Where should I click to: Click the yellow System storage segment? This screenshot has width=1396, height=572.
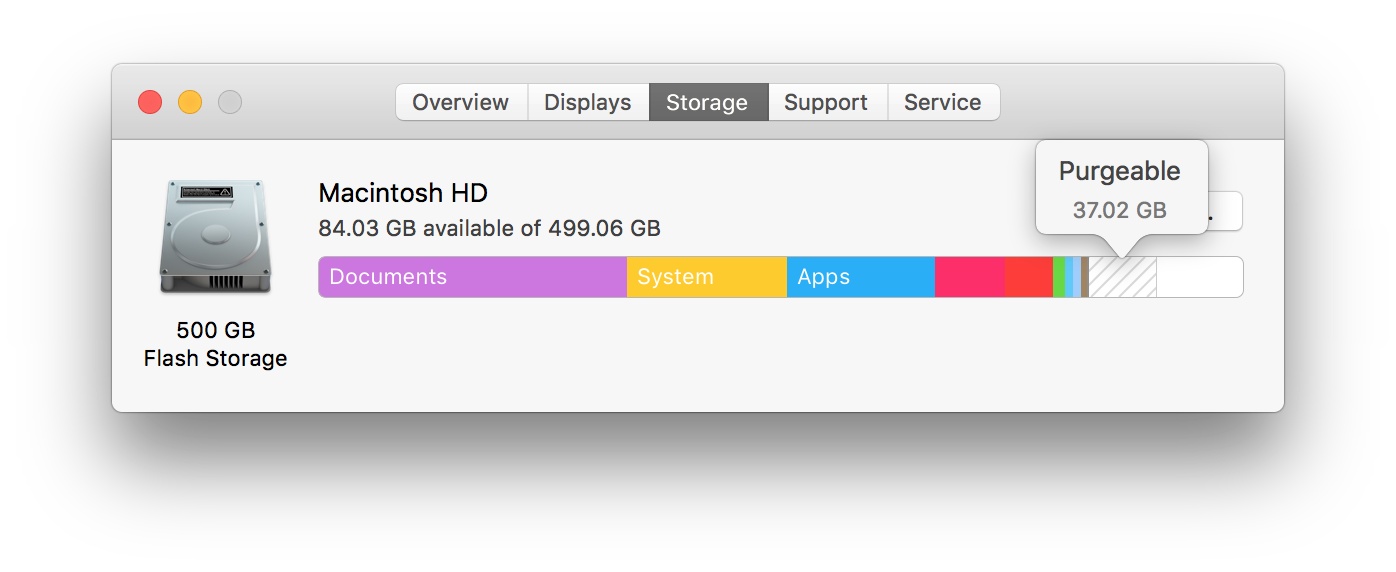(706, 277)
